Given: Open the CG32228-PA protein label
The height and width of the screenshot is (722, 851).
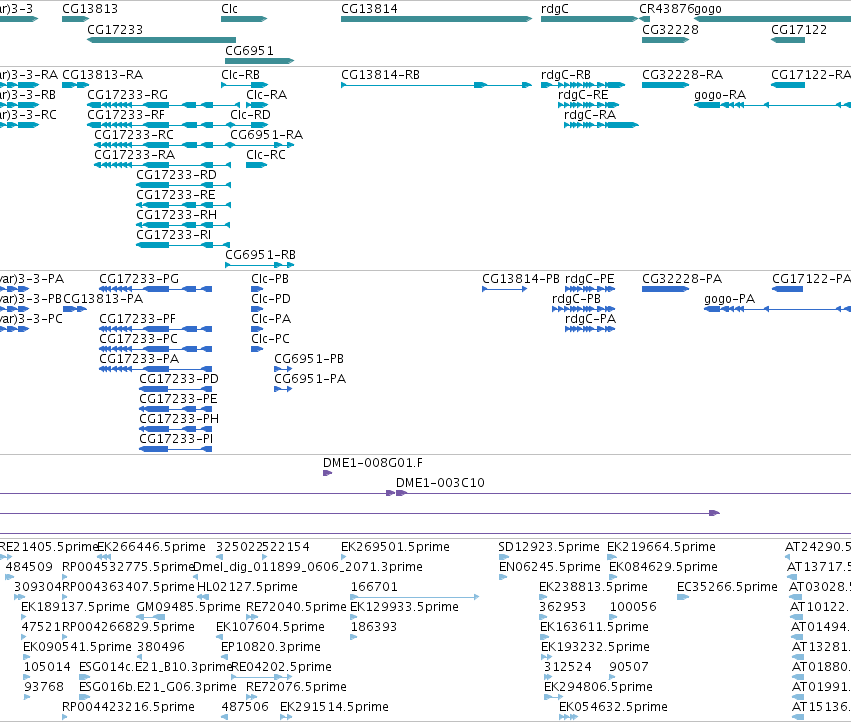Looking at the screenshot, I should tap(682, 278).
